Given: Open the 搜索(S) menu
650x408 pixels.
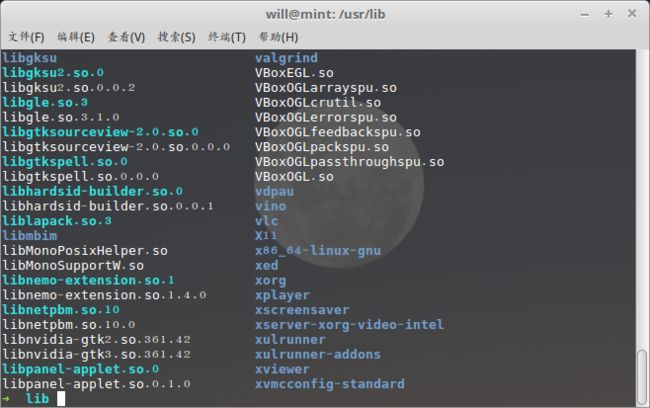Looking at the screenshot, I should coord(177,37).
